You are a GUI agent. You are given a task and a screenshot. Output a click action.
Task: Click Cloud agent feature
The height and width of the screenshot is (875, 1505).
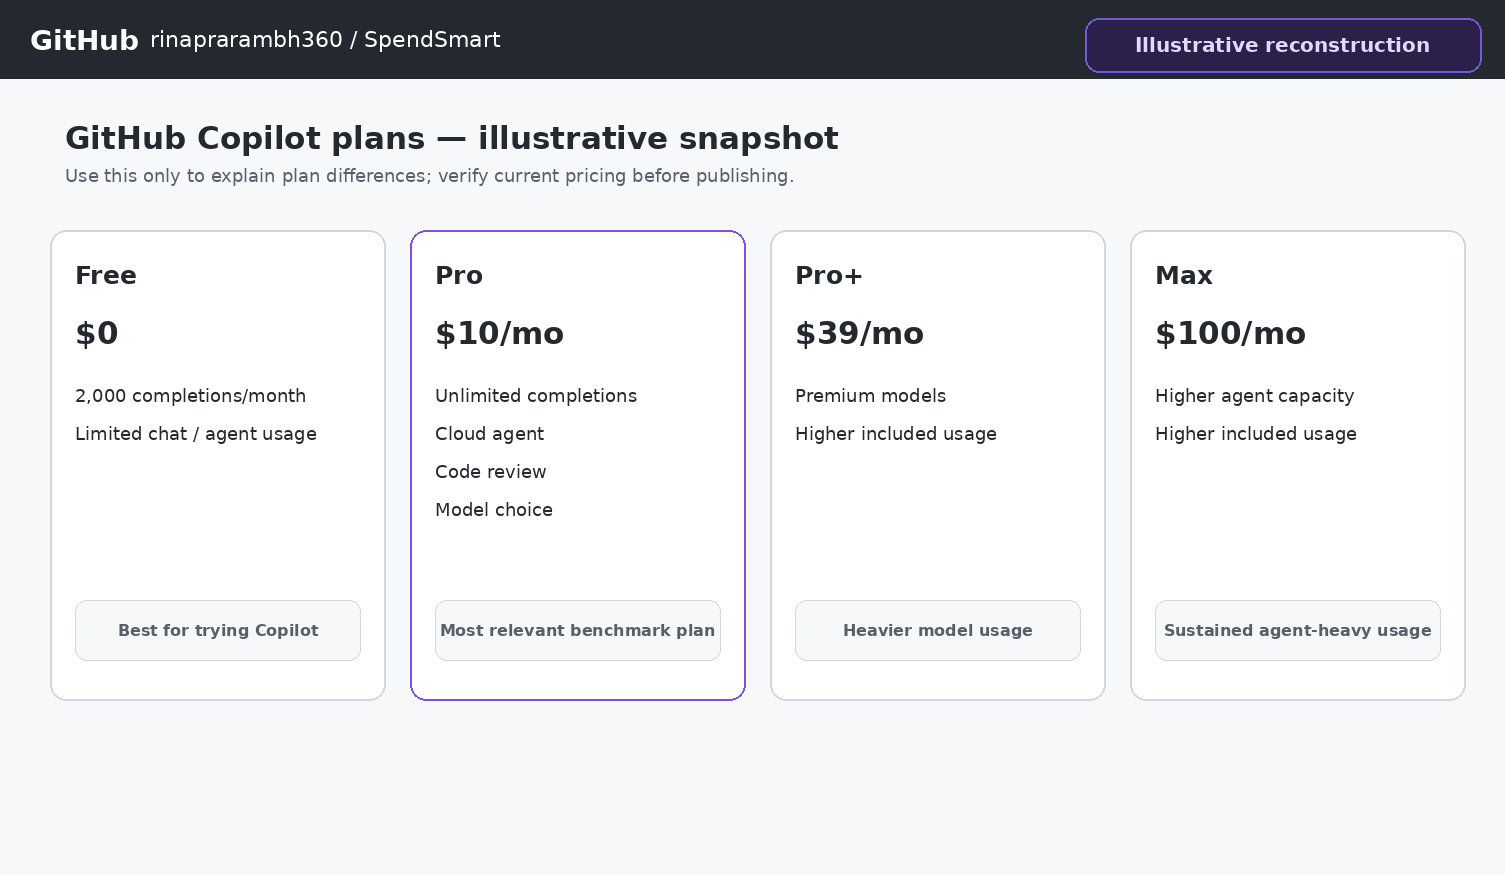point(489,434)
